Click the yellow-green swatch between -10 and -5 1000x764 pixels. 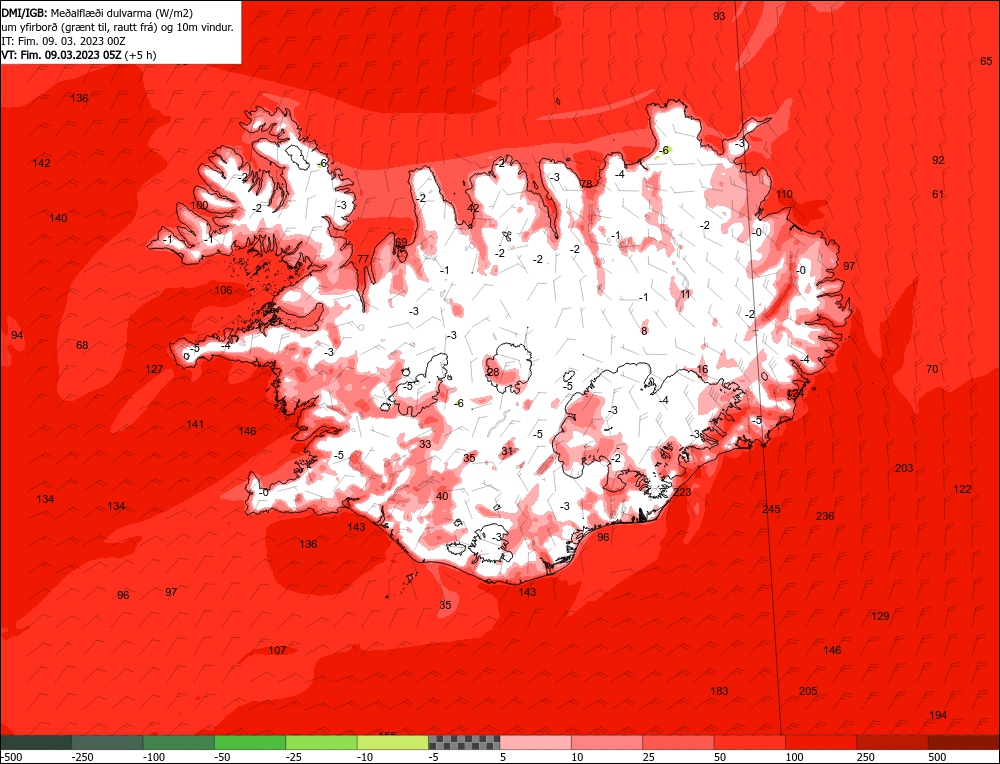pyautogui.click(x=393, y=742)
